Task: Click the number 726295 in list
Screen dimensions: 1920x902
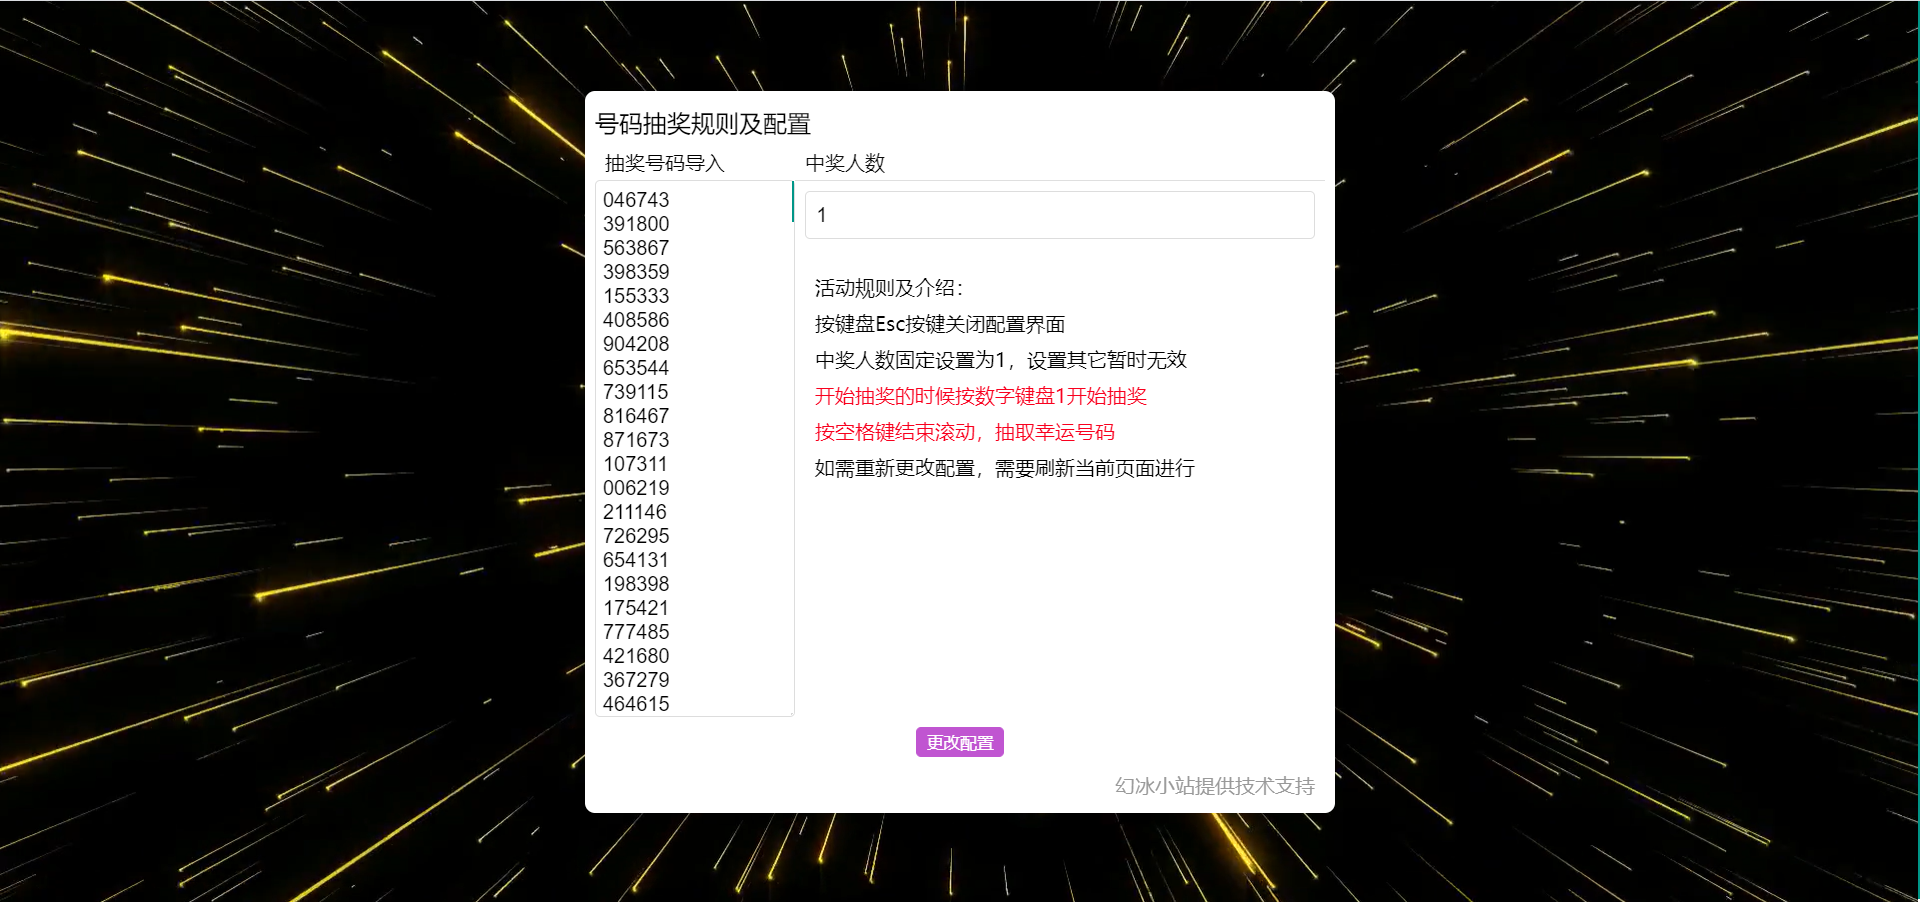Action: 636,536
